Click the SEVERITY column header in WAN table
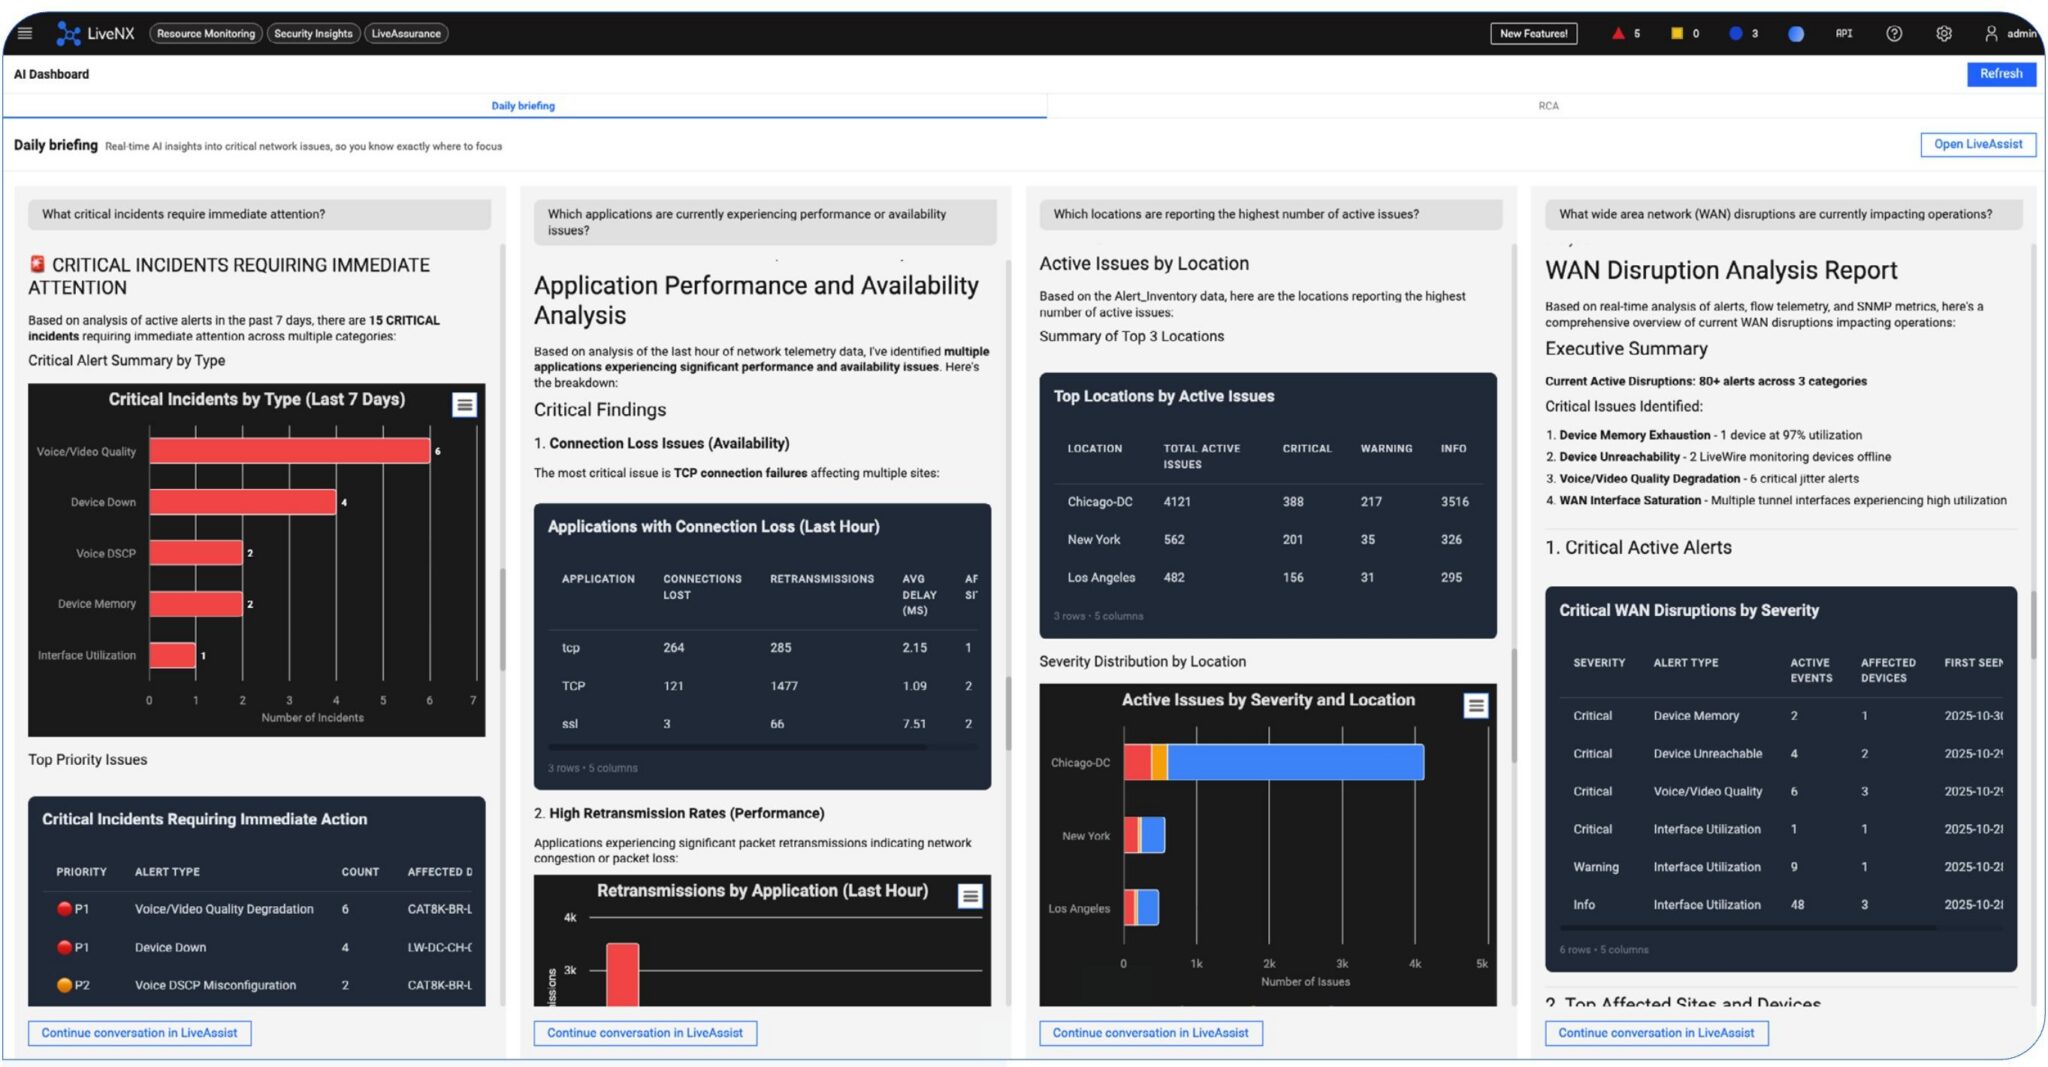The width and height of the screenshot is (2048, 1067). [x=1599, y=663]
